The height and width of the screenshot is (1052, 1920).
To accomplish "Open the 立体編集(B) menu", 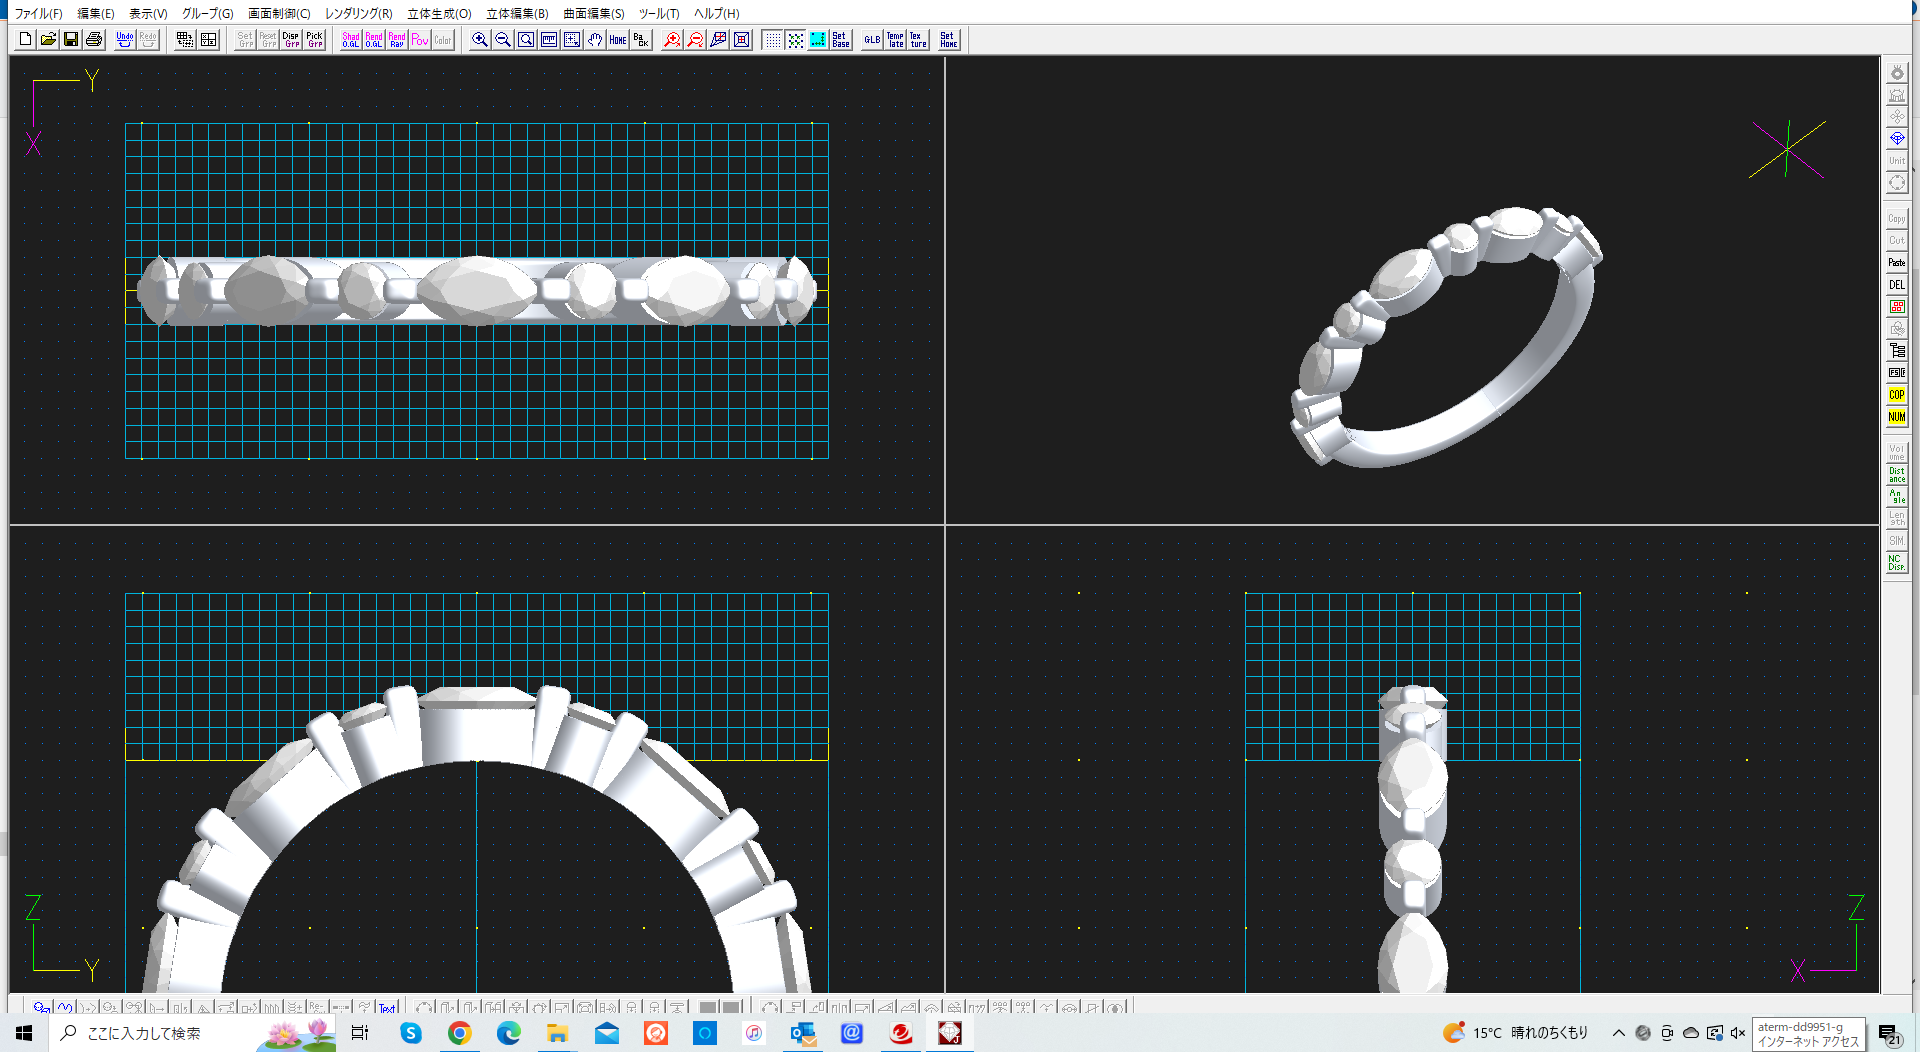I will click(516, 13).
